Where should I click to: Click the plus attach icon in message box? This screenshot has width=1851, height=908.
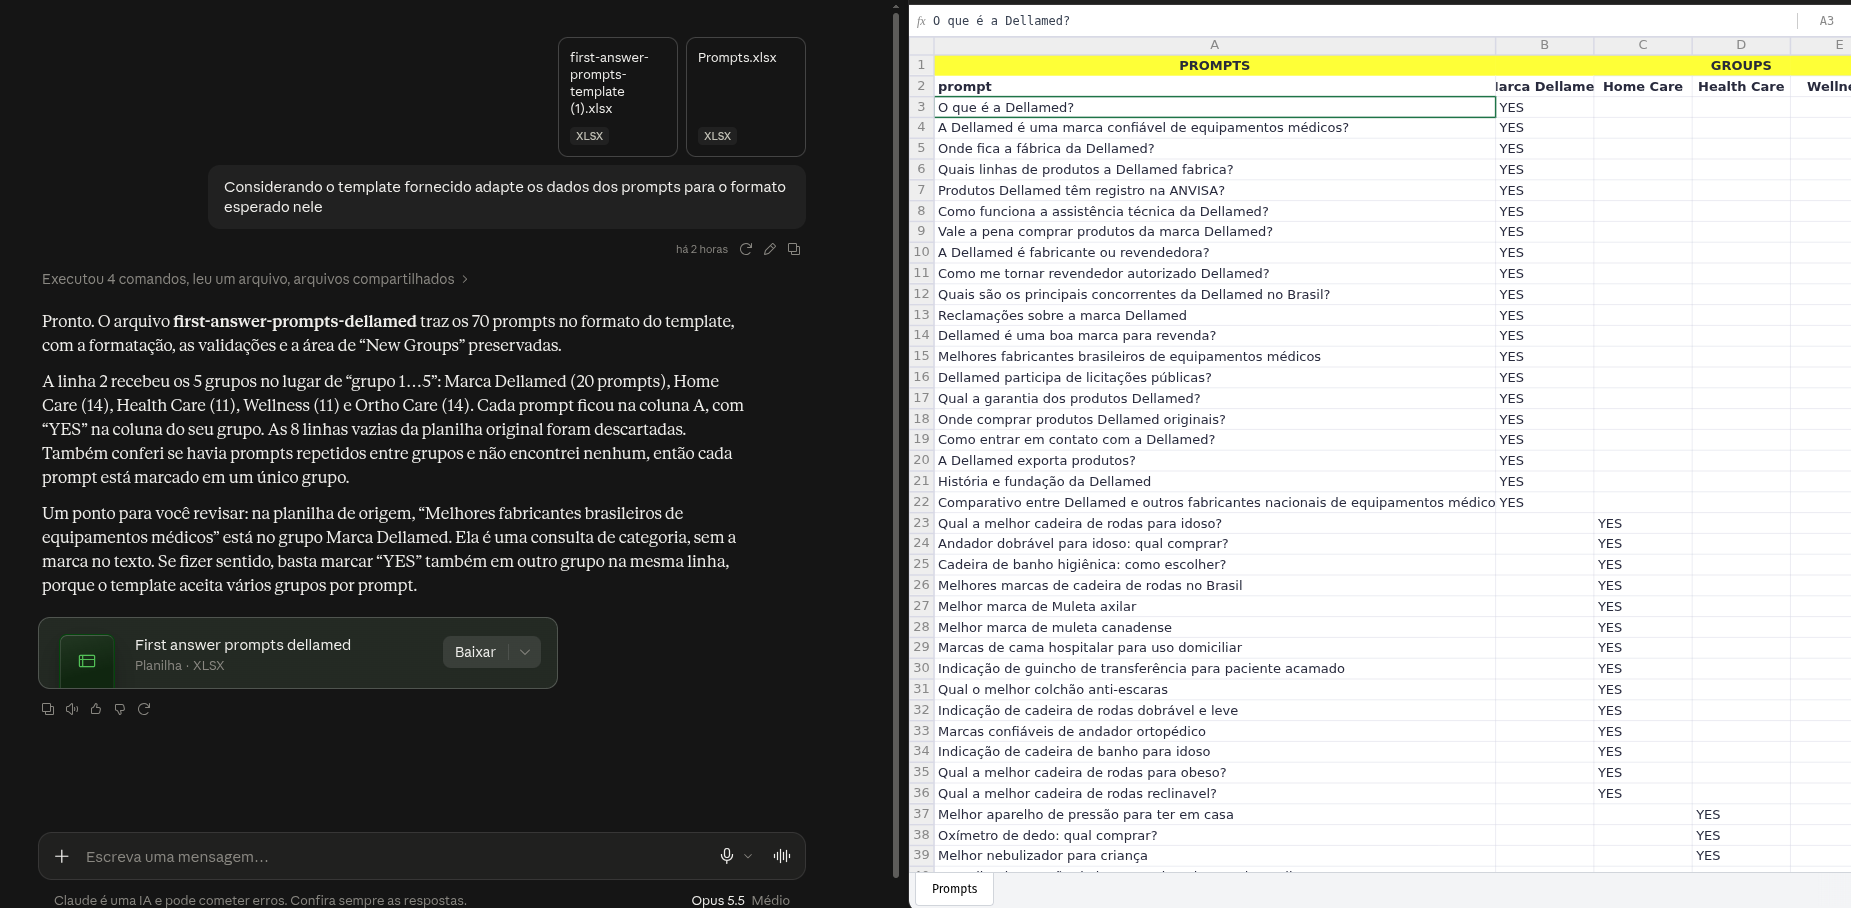coord(62,856)
